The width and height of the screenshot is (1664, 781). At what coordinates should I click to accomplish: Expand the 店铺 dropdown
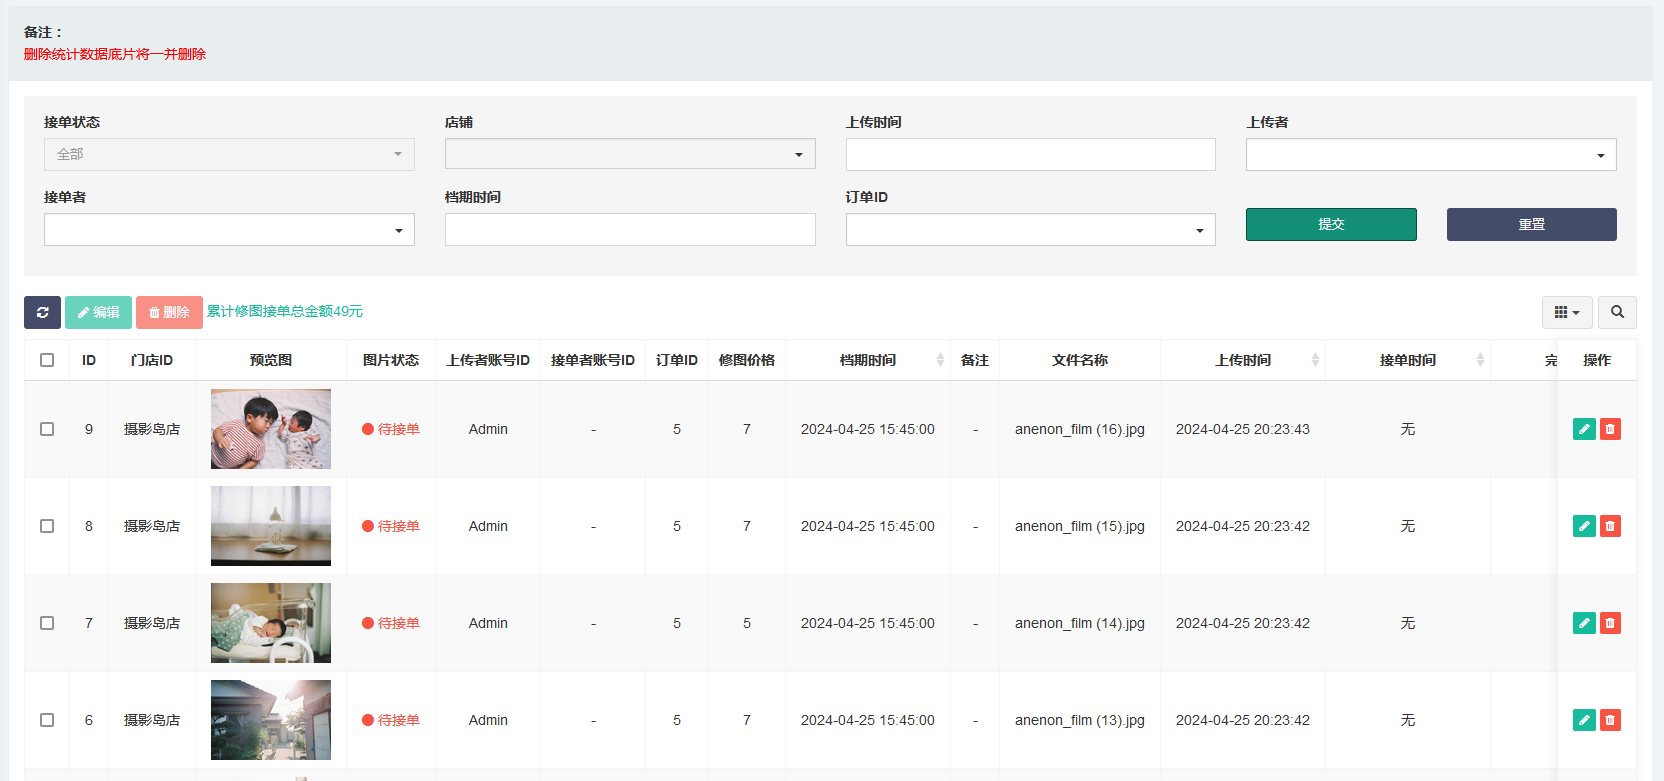tap(630, 154)
